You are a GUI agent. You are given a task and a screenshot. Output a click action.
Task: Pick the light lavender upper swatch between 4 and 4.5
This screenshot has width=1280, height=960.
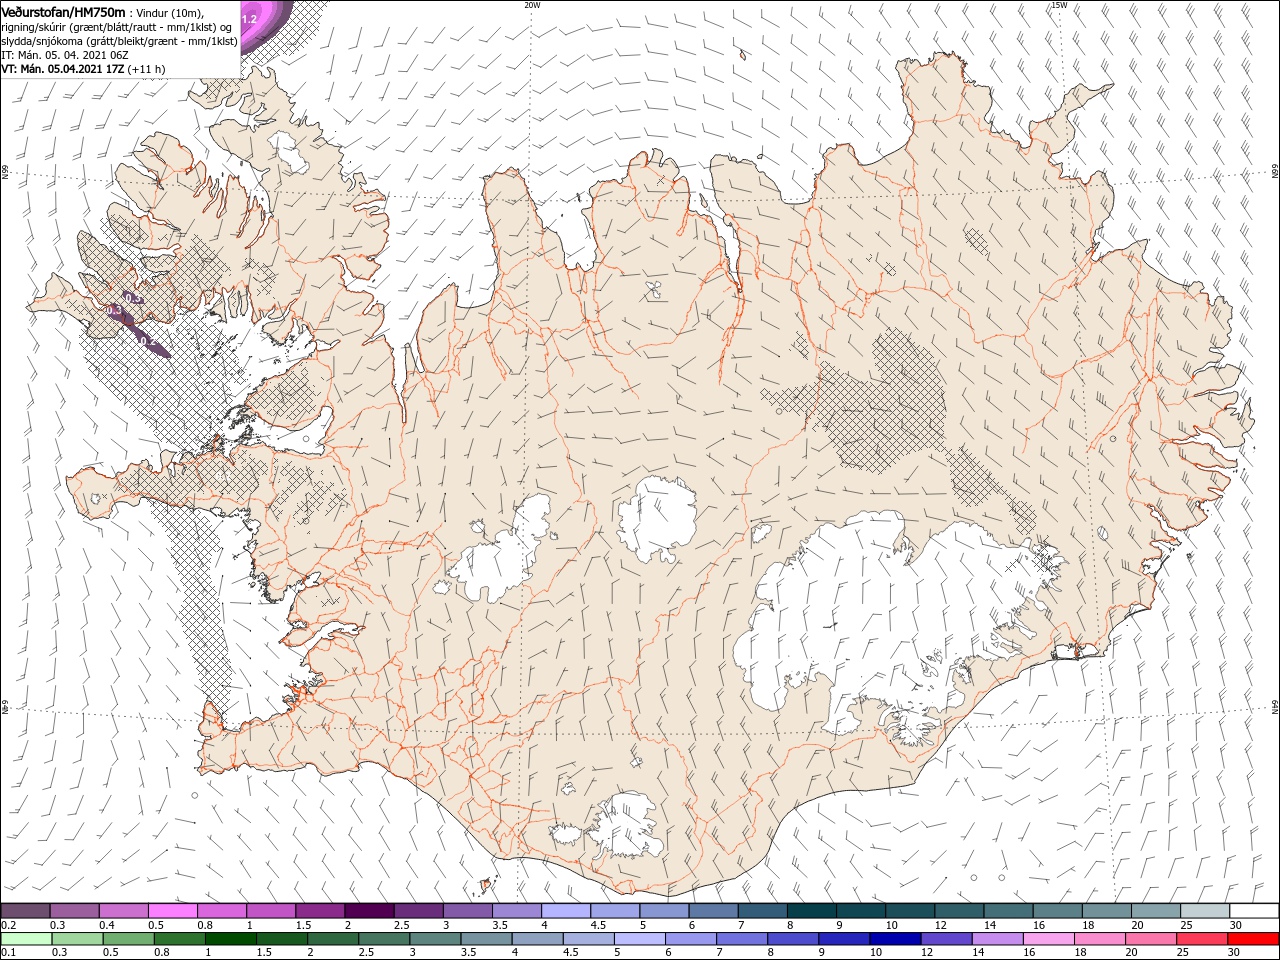click(x=565, y=910)
